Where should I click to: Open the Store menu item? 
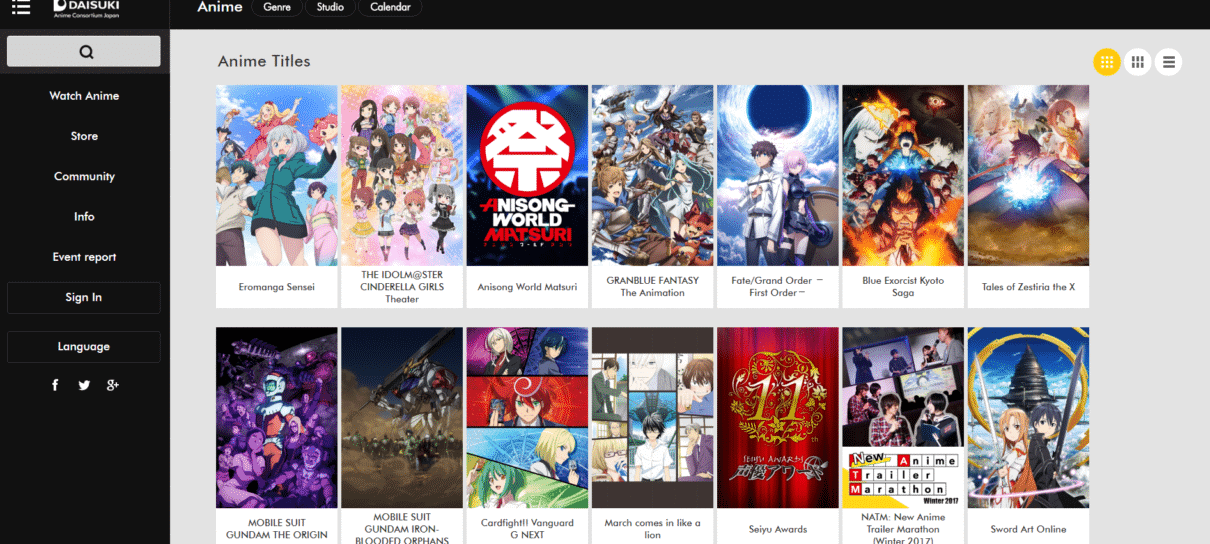coord(84,136)
